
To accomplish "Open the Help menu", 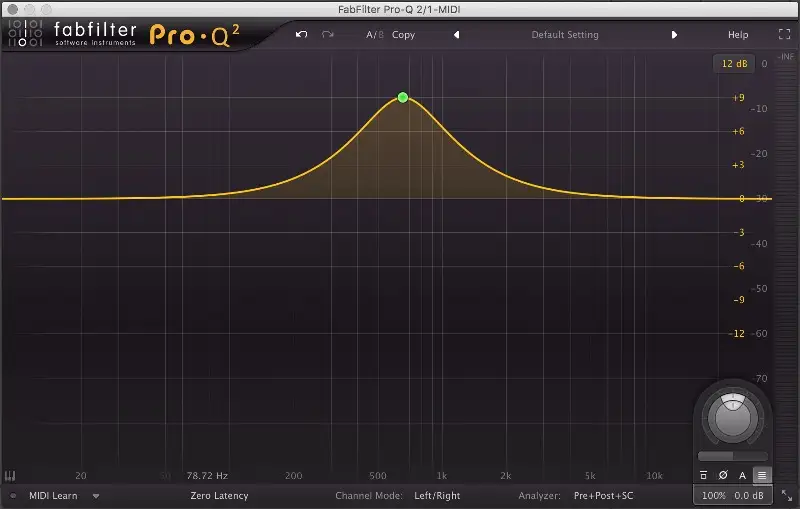I will (738, 34).
